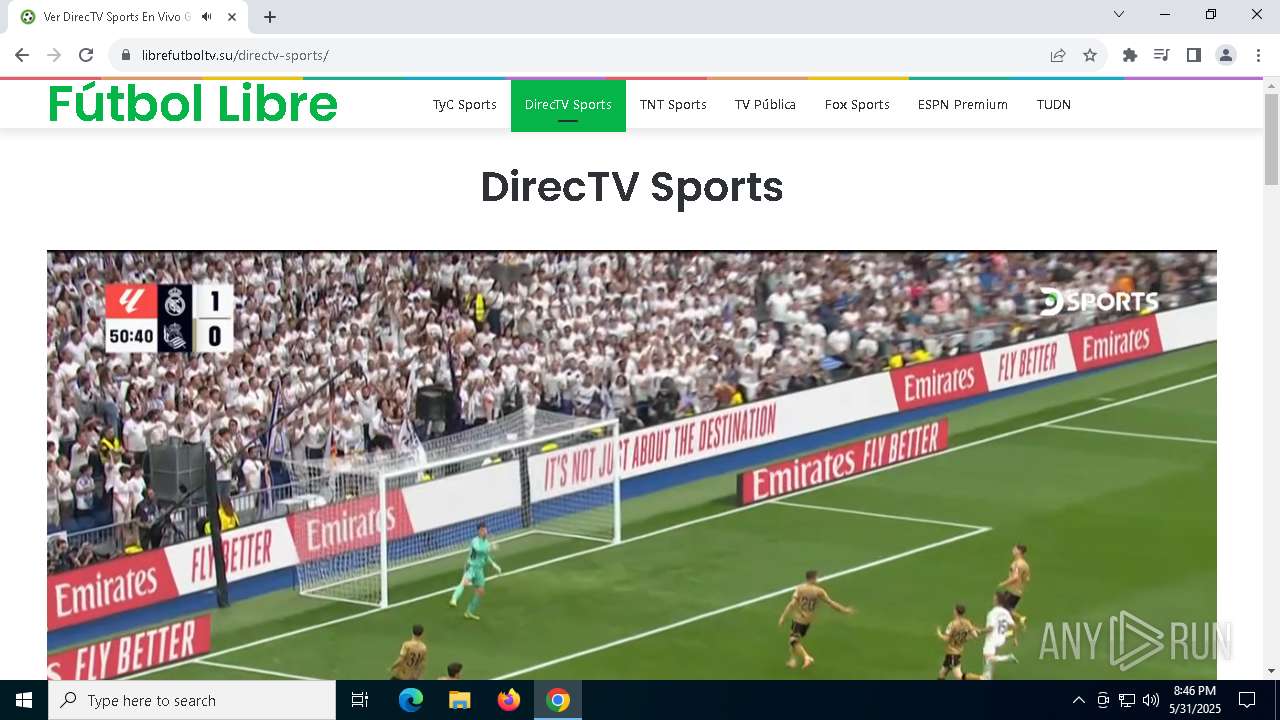Open the taskbar clock and date

tap(1195, 700)
